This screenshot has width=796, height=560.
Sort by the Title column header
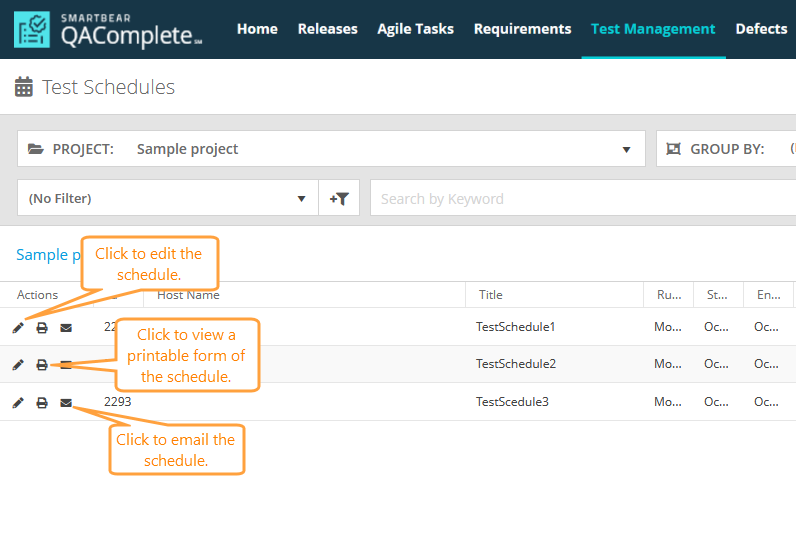click(x=491, y=295)
